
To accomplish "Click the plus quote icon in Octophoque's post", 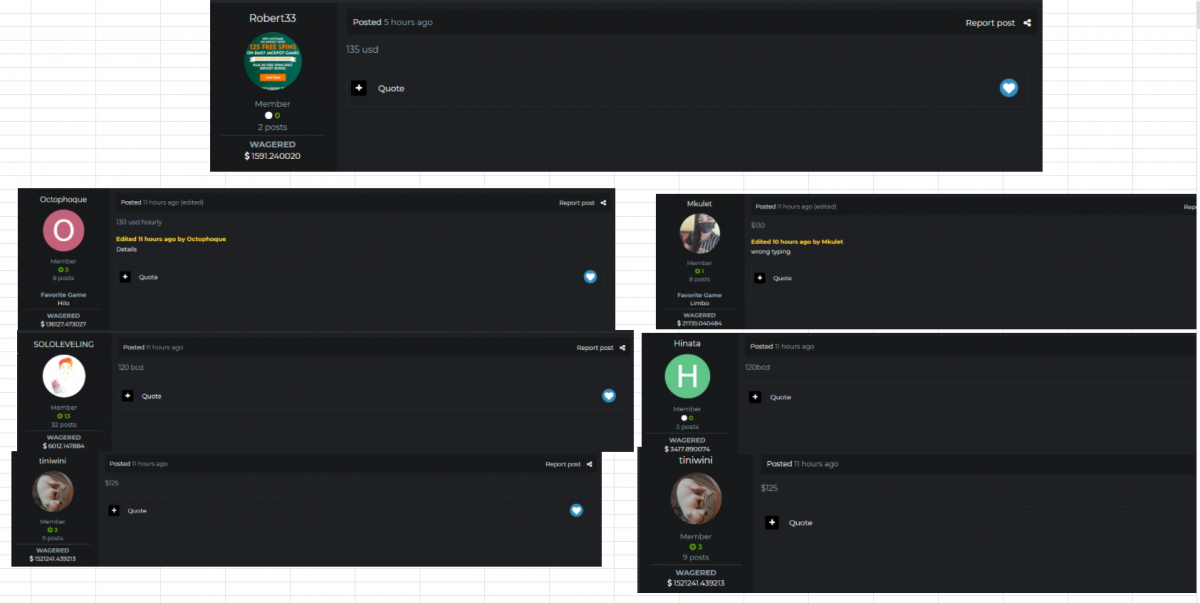I will click(x=125, y=277).
